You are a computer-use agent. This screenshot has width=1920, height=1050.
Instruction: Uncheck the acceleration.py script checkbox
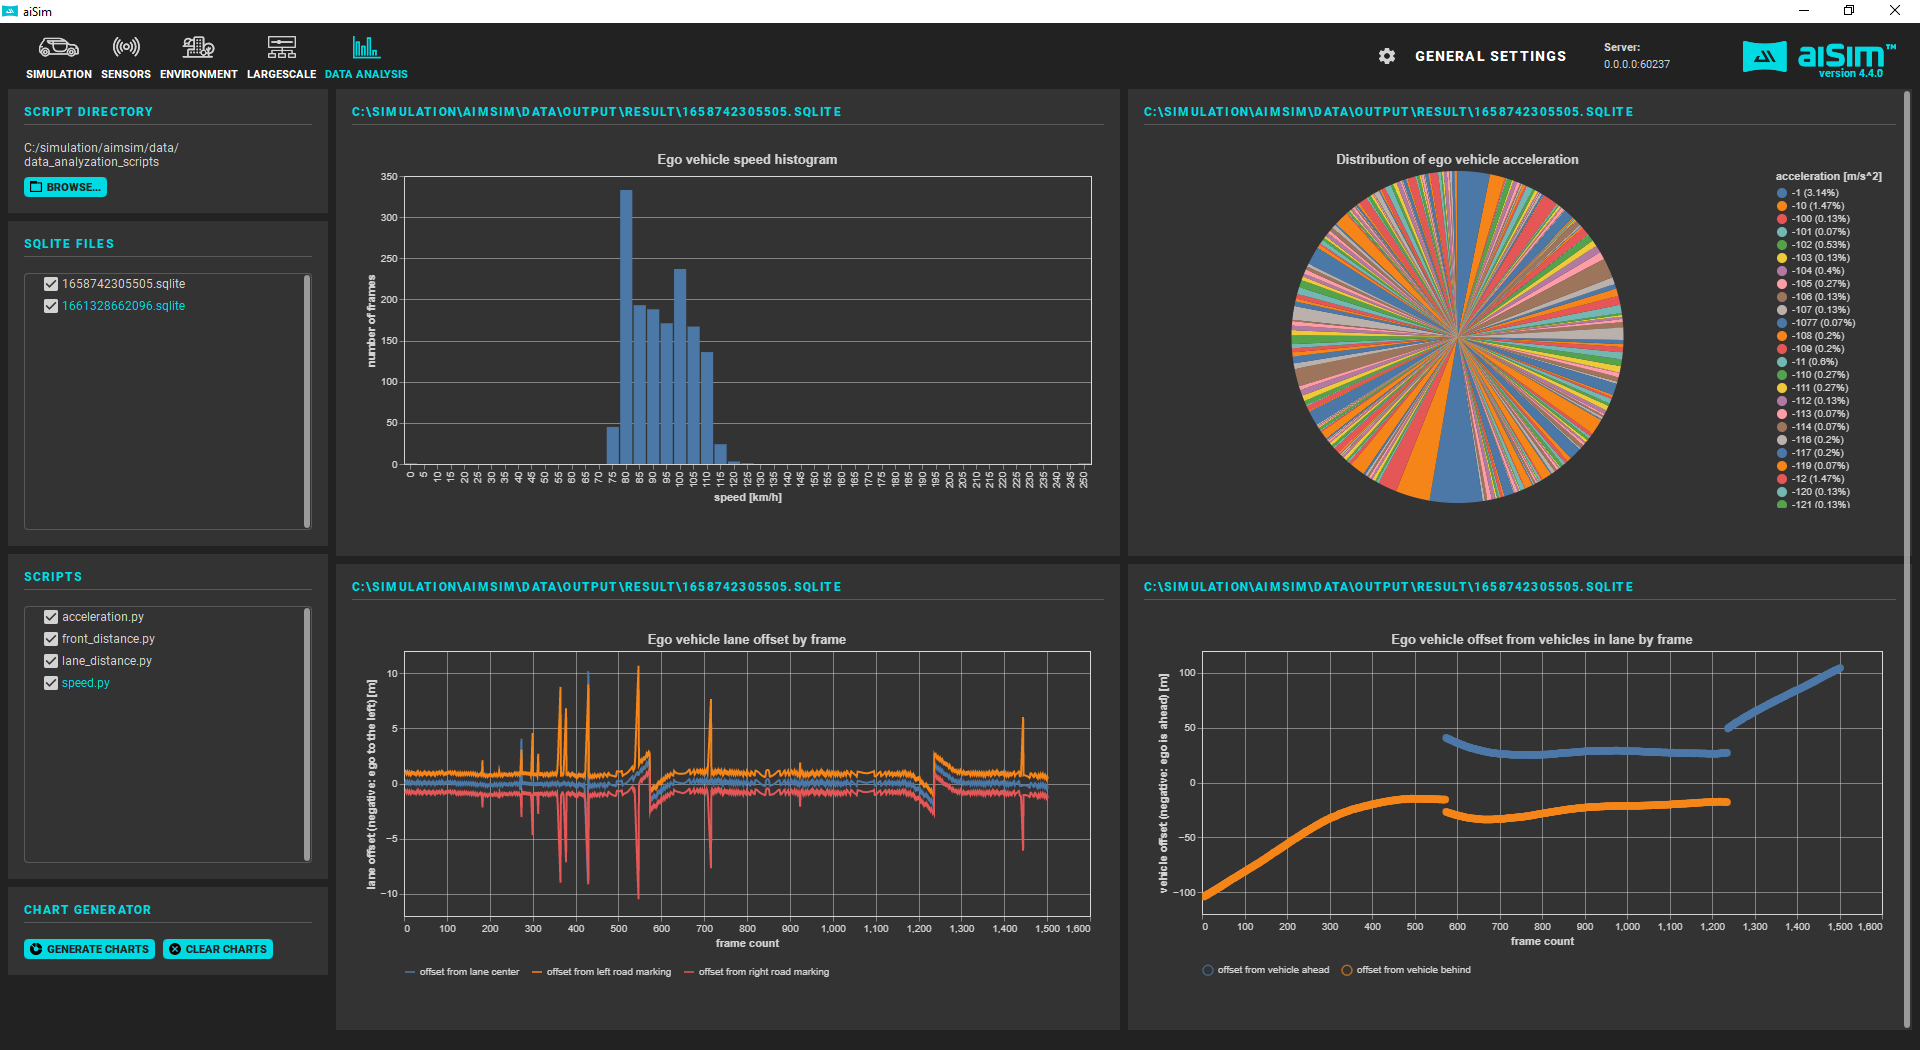tap(51, 617)
